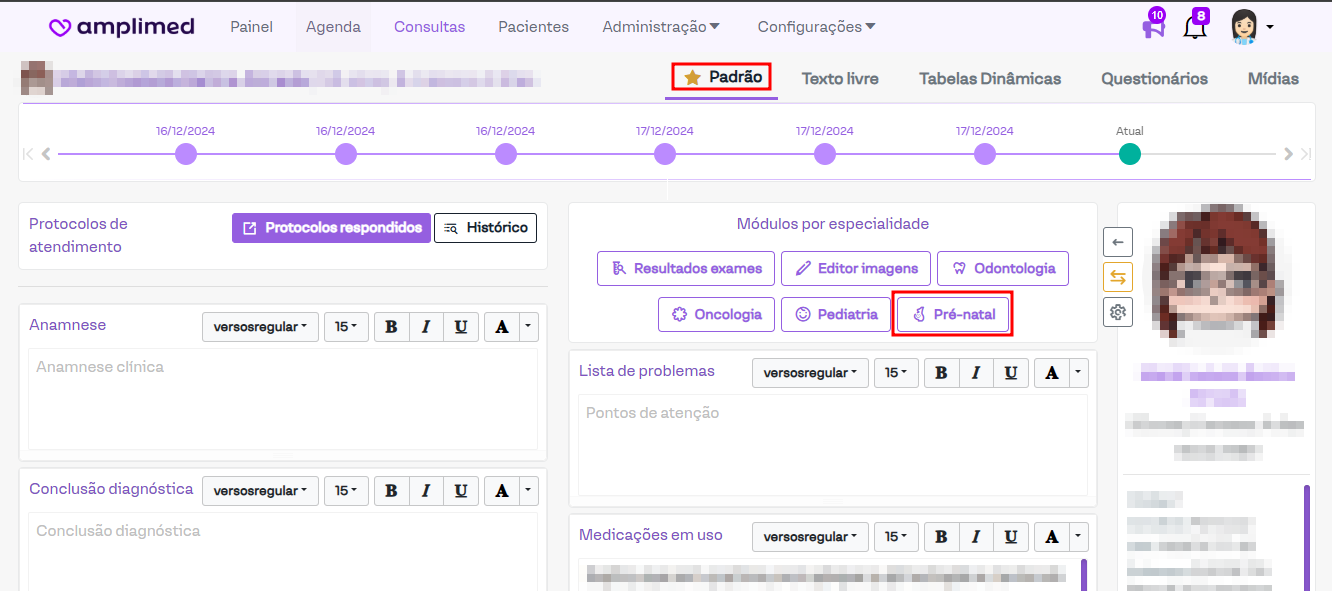This screenshot has width=1332, height=591.
Task: Toggle italic in Lista de problemas toolbar
Action: pos(976,373)
